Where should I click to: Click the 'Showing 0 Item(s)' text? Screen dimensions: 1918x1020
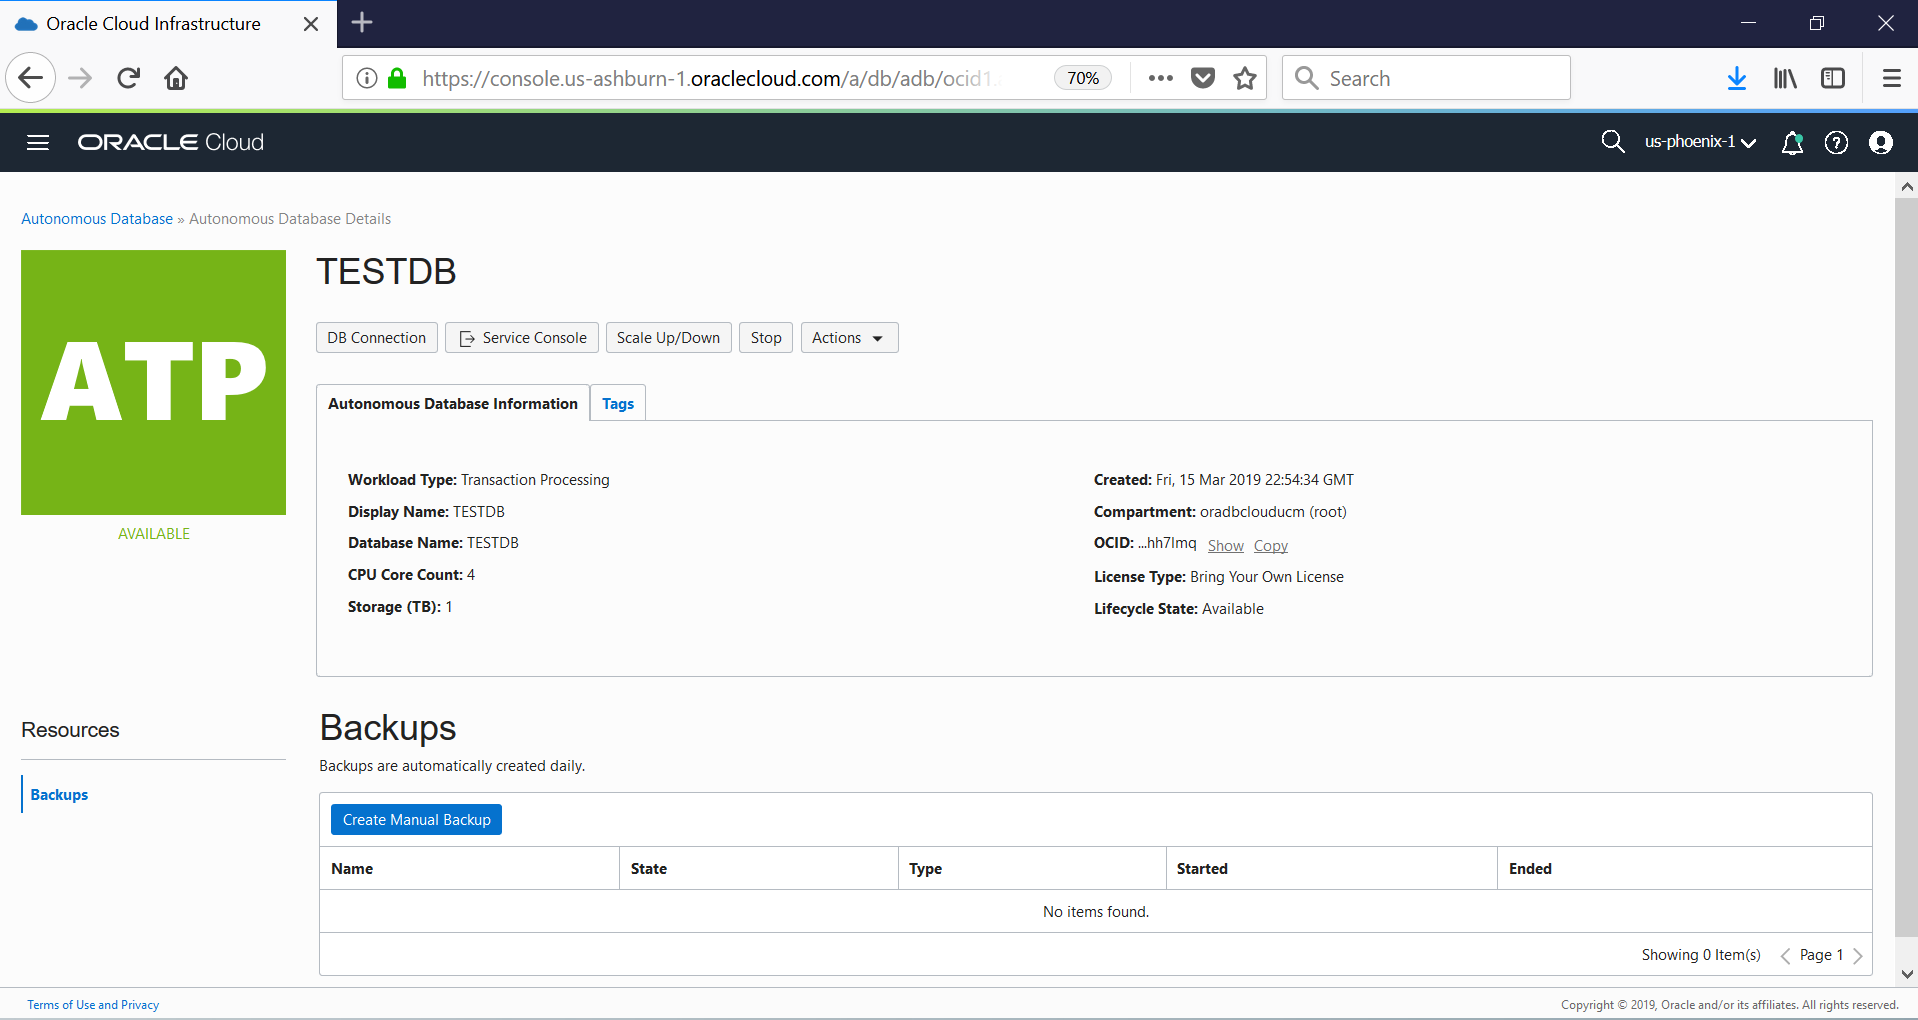point(1701,955)
